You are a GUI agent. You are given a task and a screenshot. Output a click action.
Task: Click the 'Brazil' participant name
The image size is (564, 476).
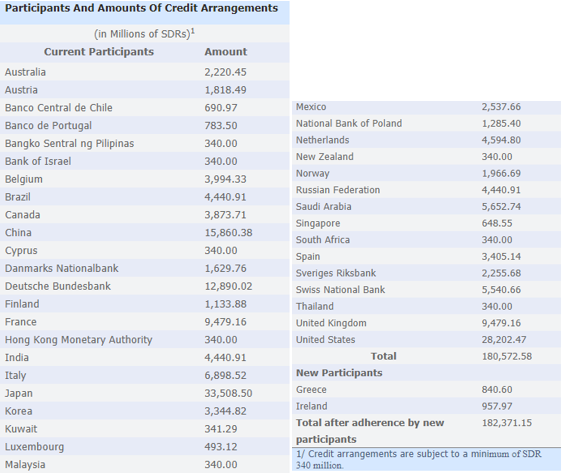(18, 197)
